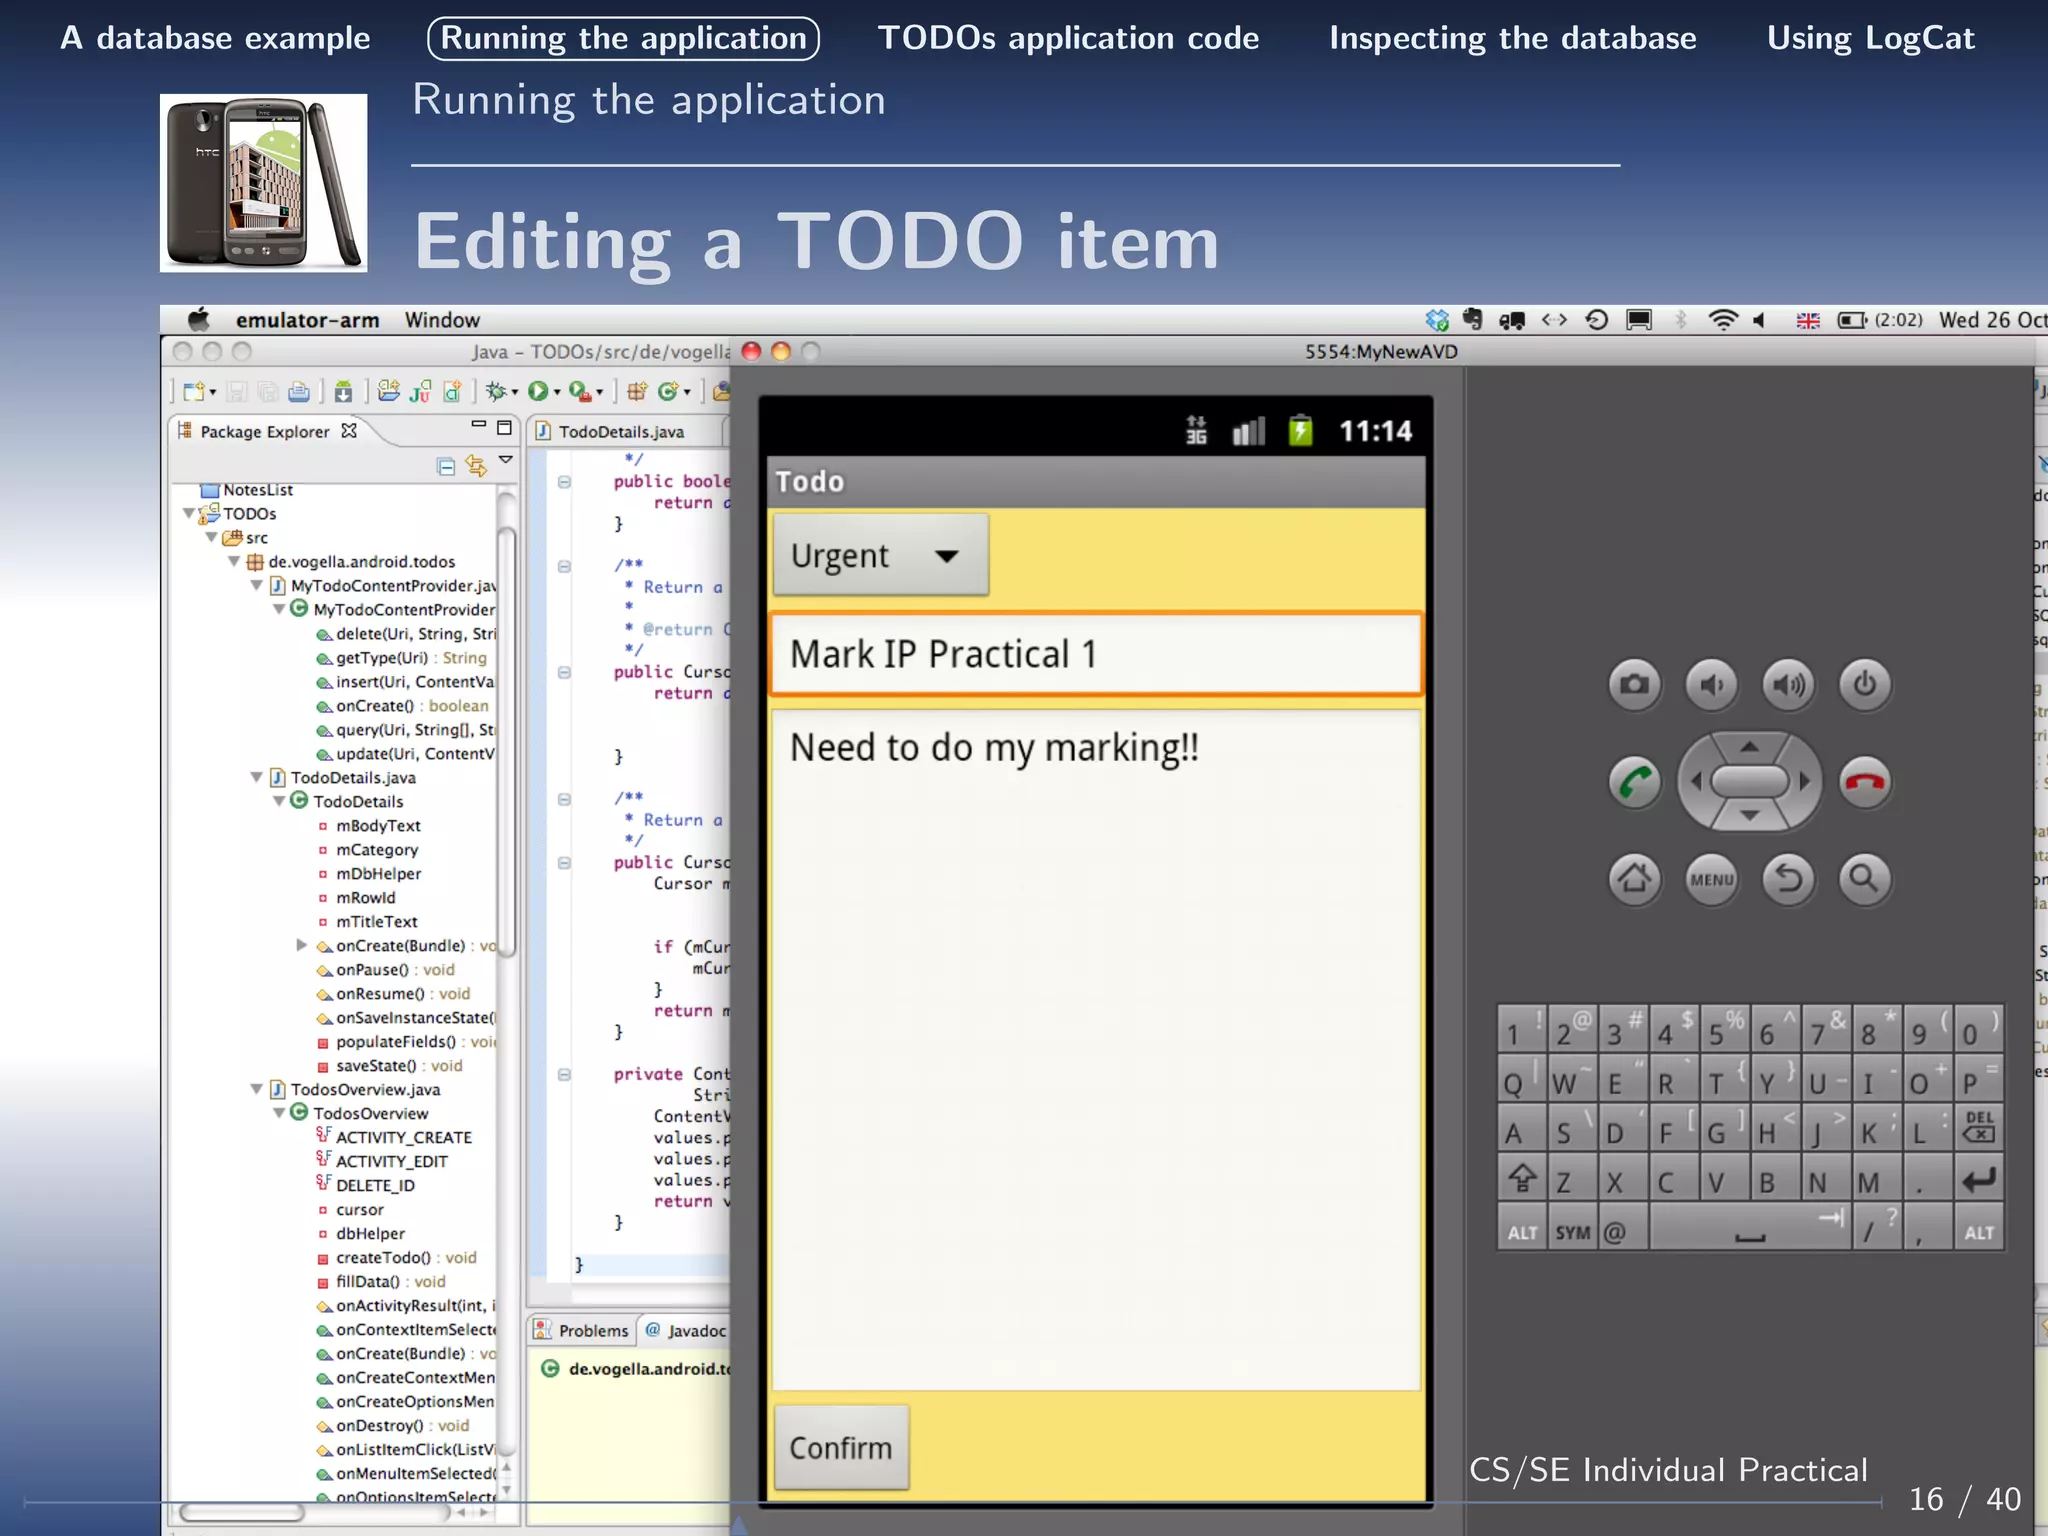Click the emulator power button

(x=1864, y=685)
